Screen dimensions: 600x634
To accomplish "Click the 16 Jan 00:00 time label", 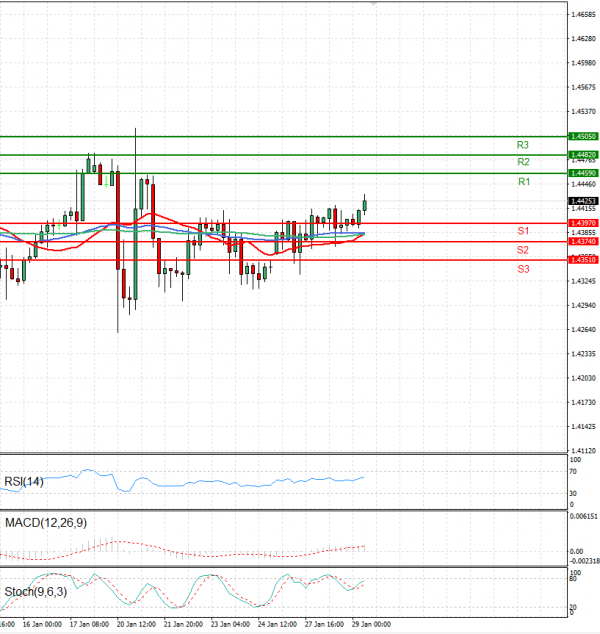I will tap(42, 624).
